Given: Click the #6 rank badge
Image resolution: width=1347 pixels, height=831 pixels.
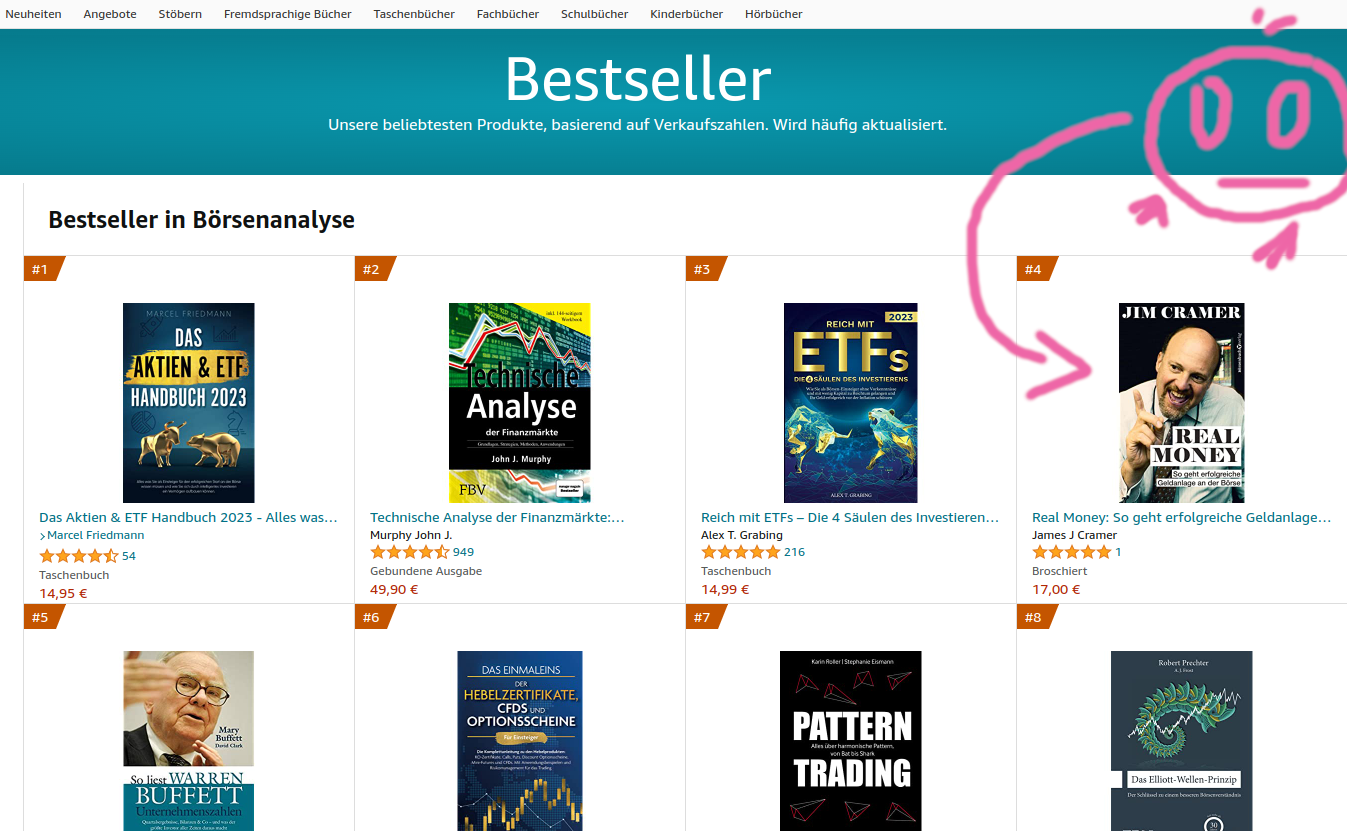Looking at the screenshot, I should coord(373,617).
